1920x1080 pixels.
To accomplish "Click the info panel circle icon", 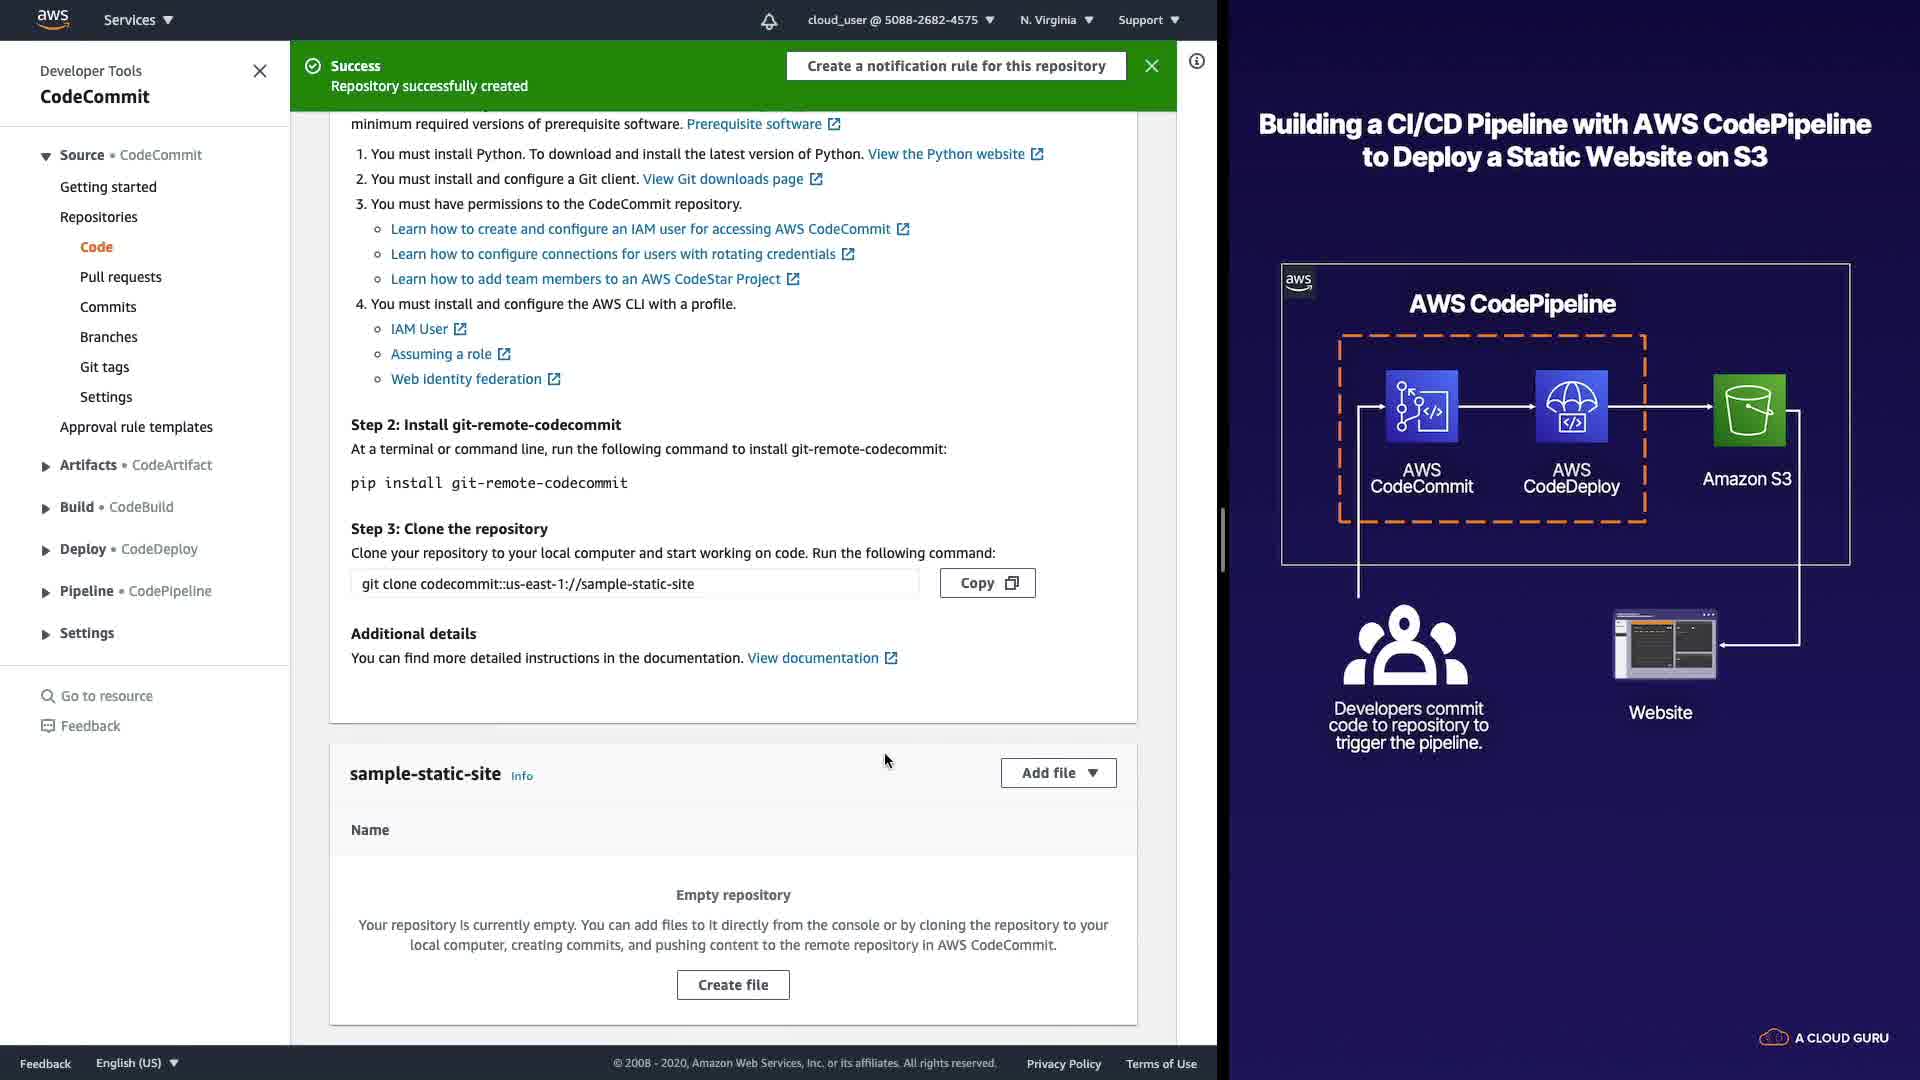I will point(1196,62).
